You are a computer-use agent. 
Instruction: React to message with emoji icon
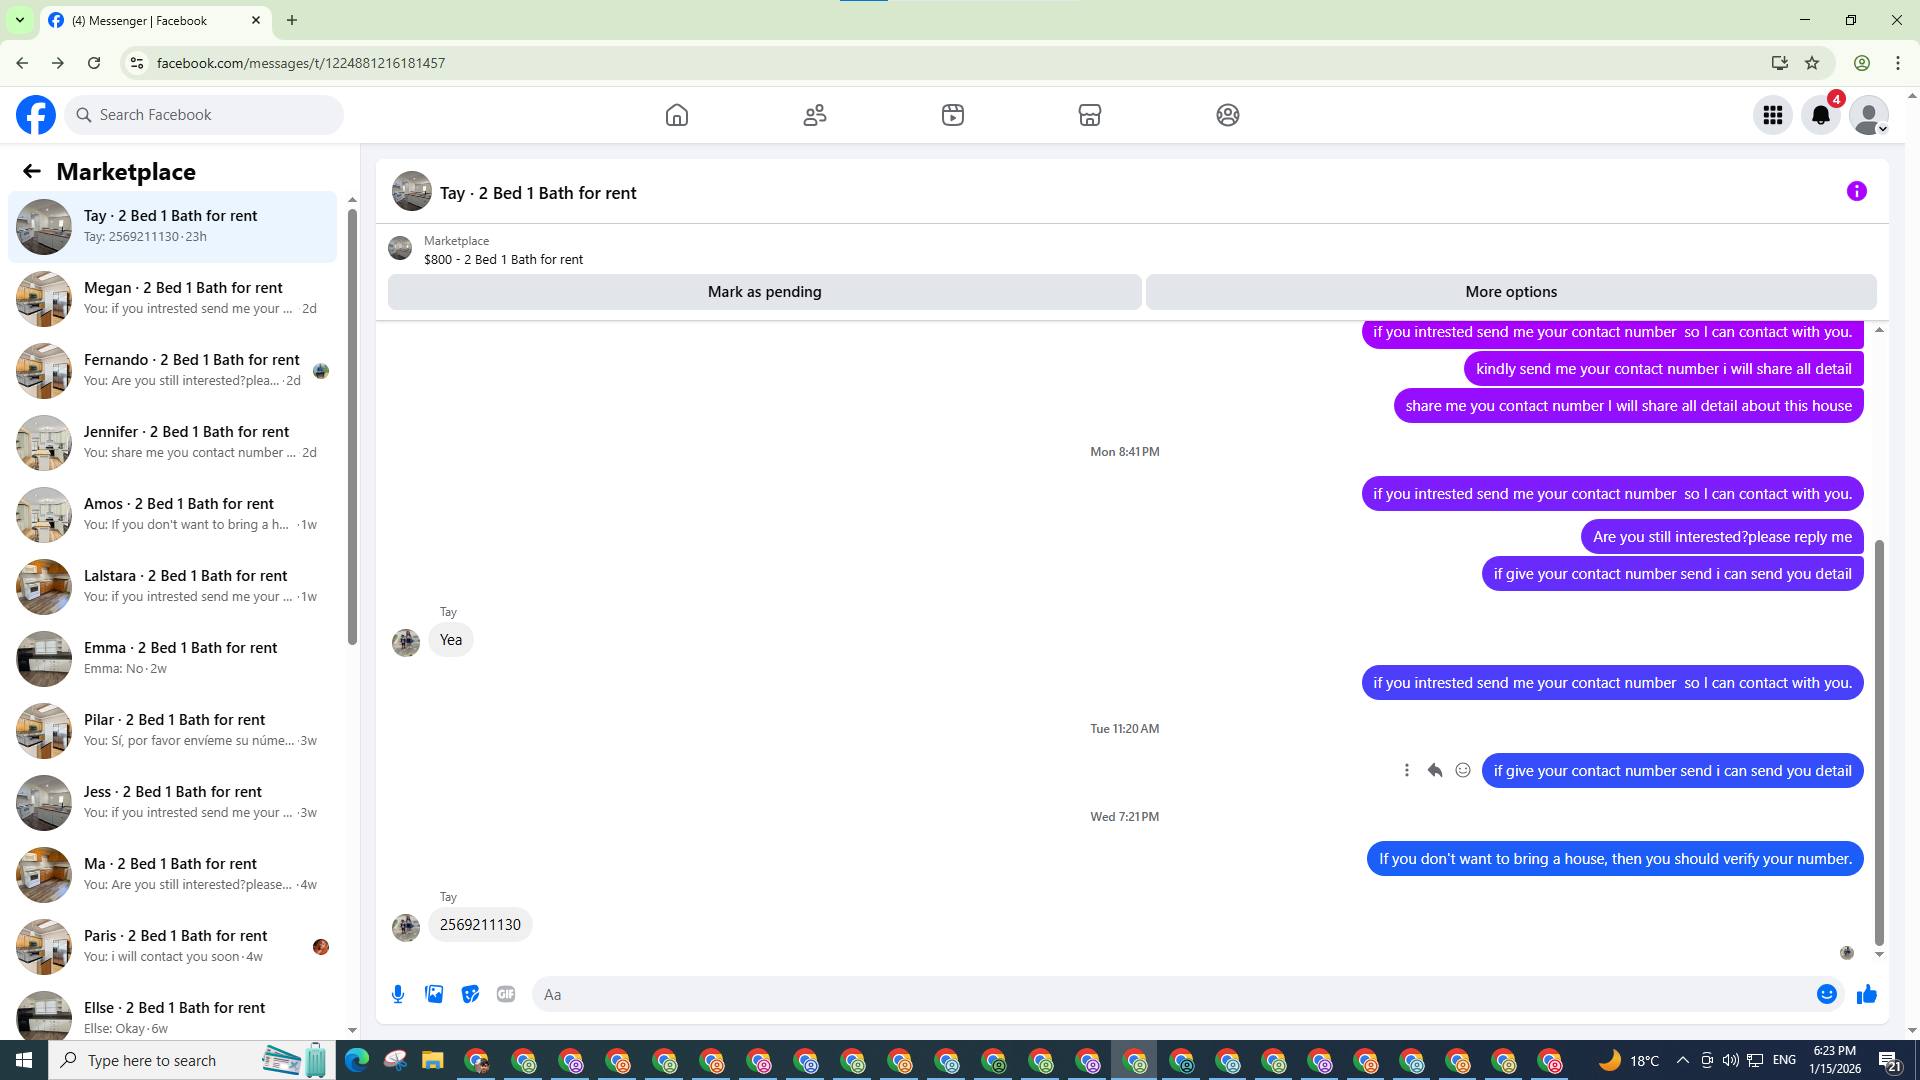tap(1462, 770)
